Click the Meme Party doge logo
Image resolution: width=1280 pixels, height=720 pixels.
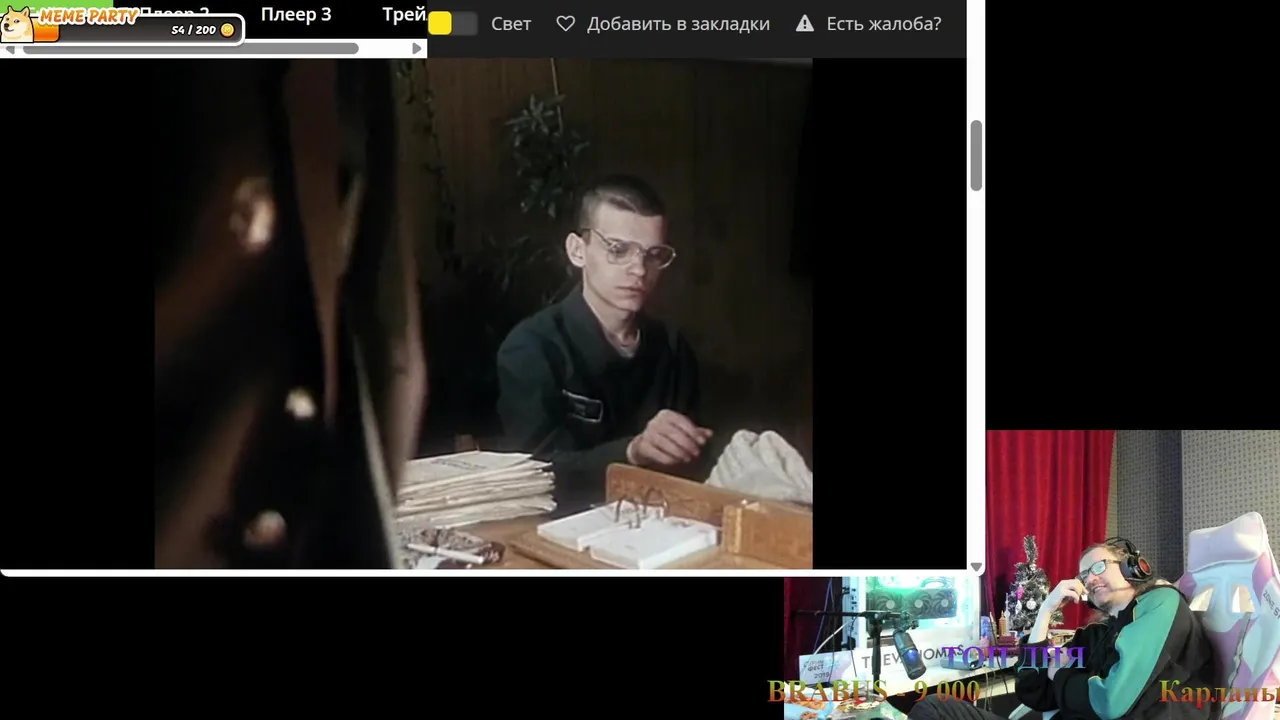[x=17, y=24]
